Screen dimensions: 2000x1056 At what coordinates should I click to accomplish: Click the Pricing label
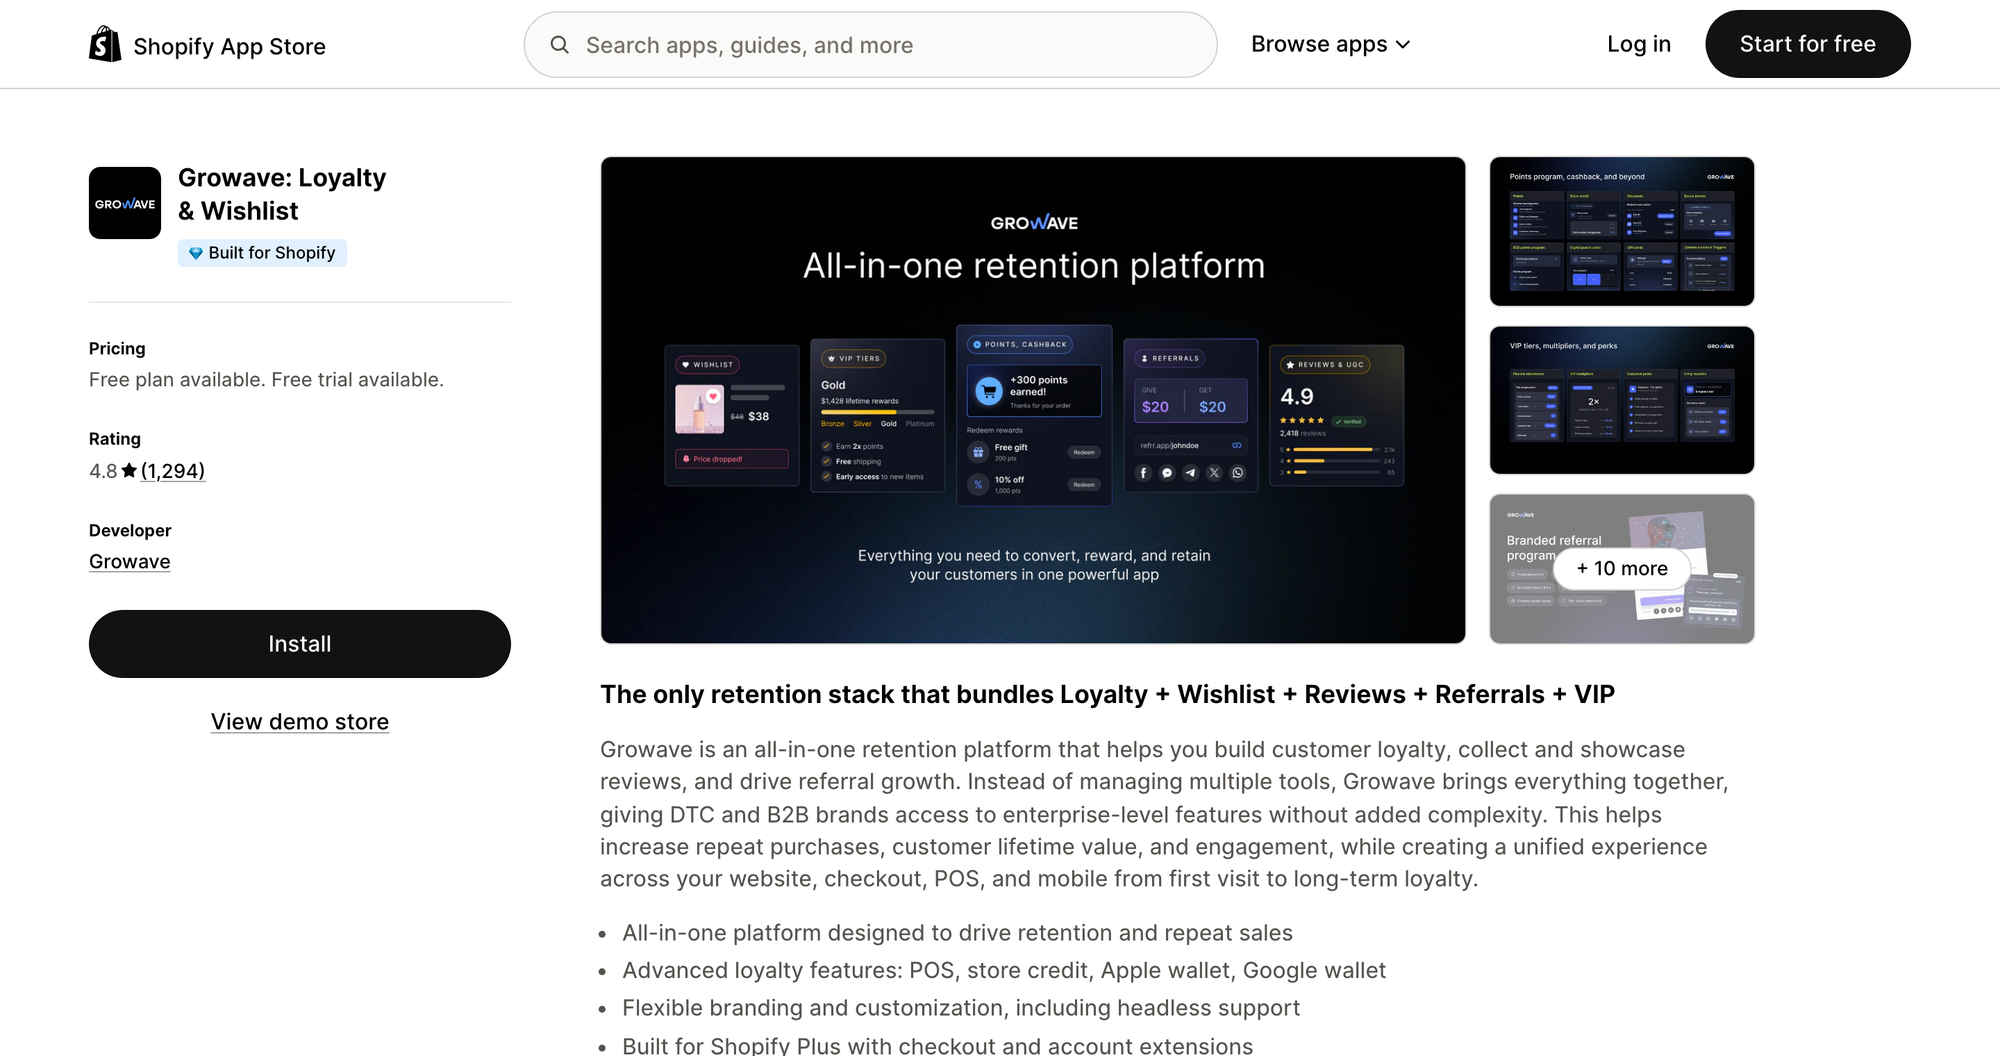coord(117,349)
